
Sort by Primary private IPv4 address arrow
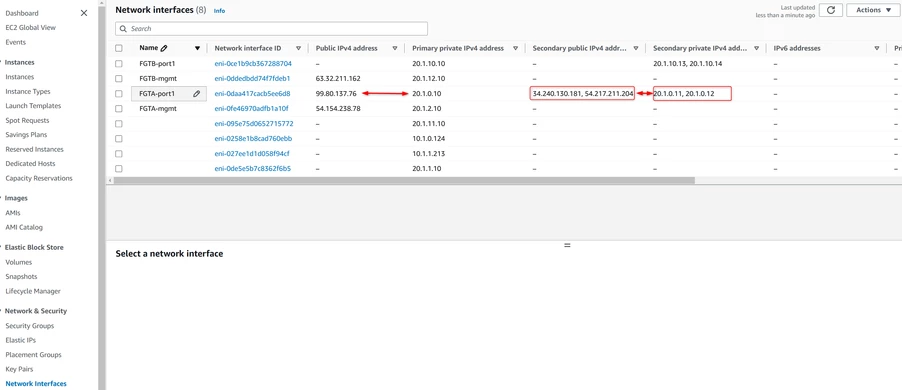(515, 48)
